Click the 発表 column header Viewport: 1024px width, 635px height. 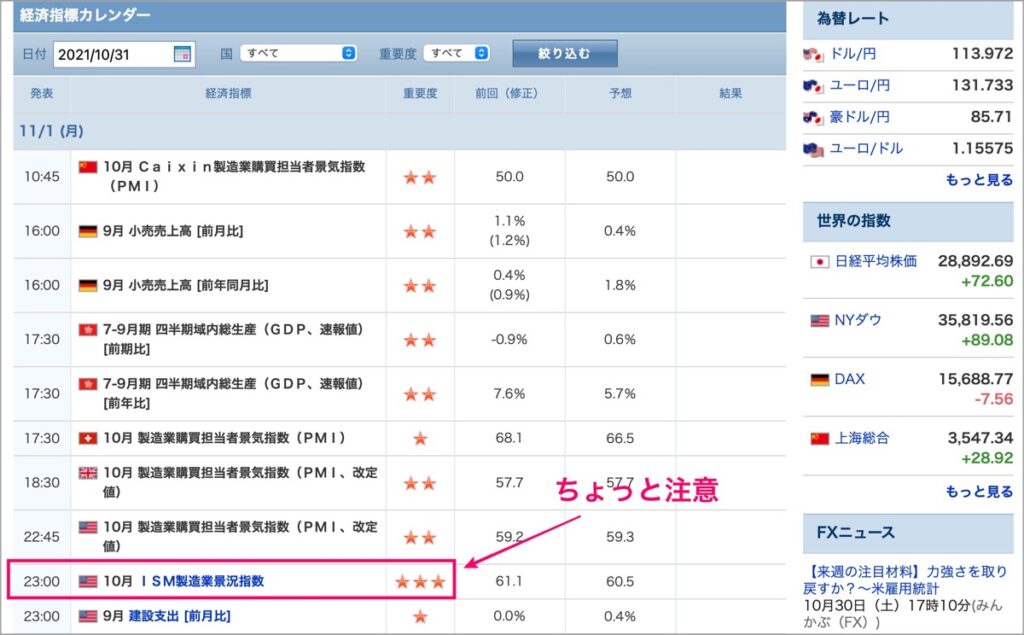click(42, 93)
